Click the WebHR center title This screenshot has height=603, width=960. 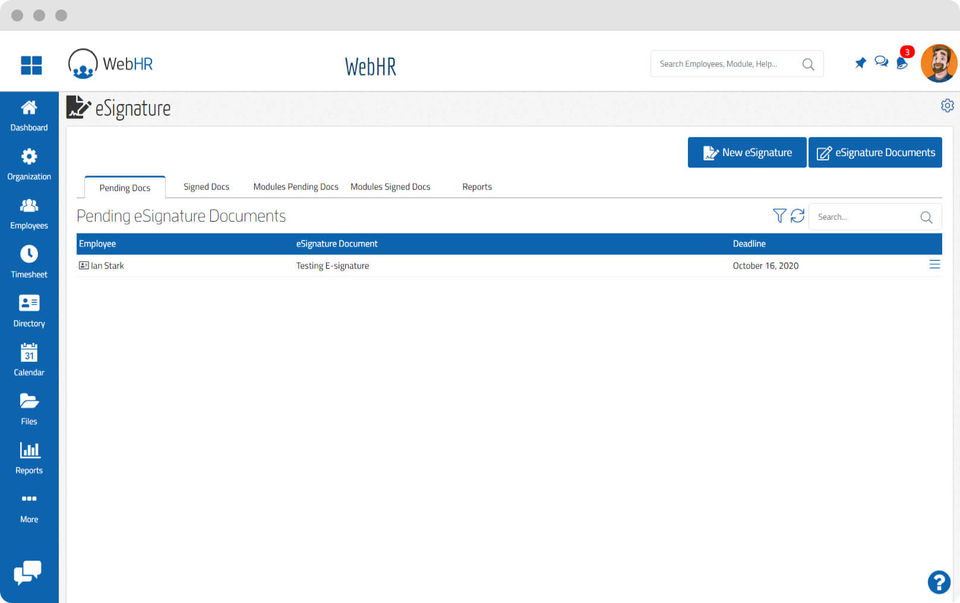[x=370, y=66]
